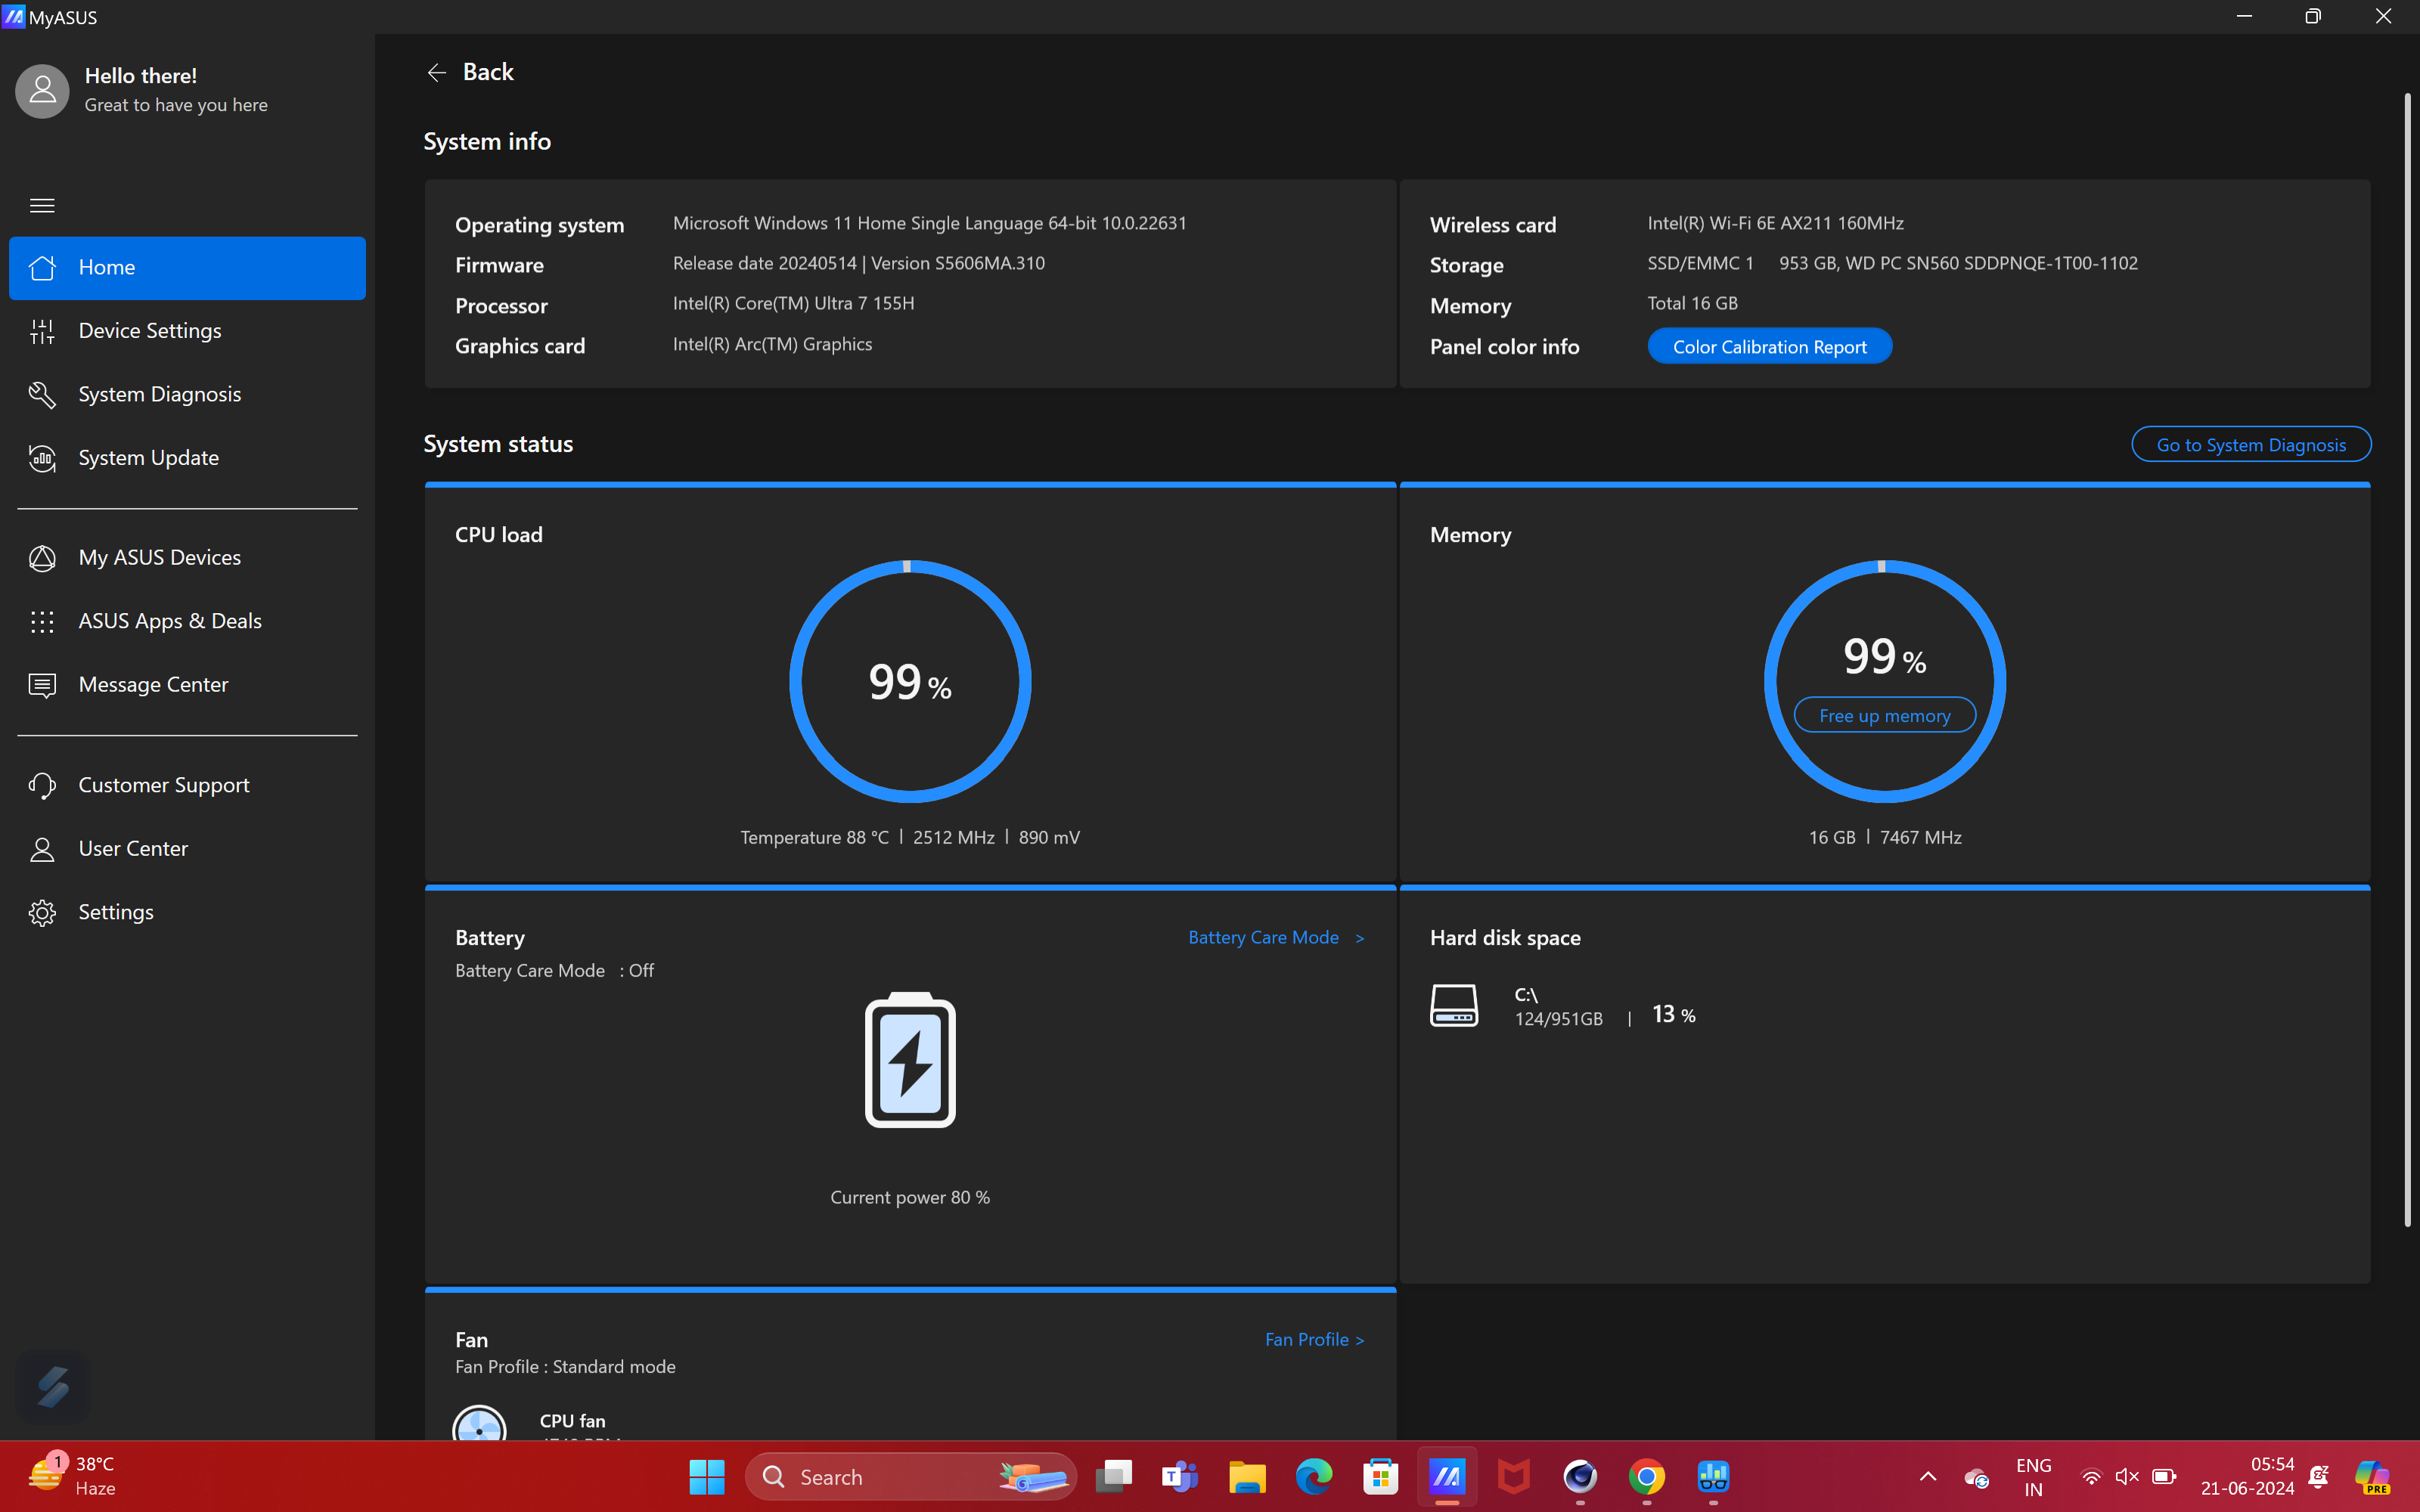2420x1512 pixels.
Task: Expand Battery Care Mode link
Action: 1275,937
